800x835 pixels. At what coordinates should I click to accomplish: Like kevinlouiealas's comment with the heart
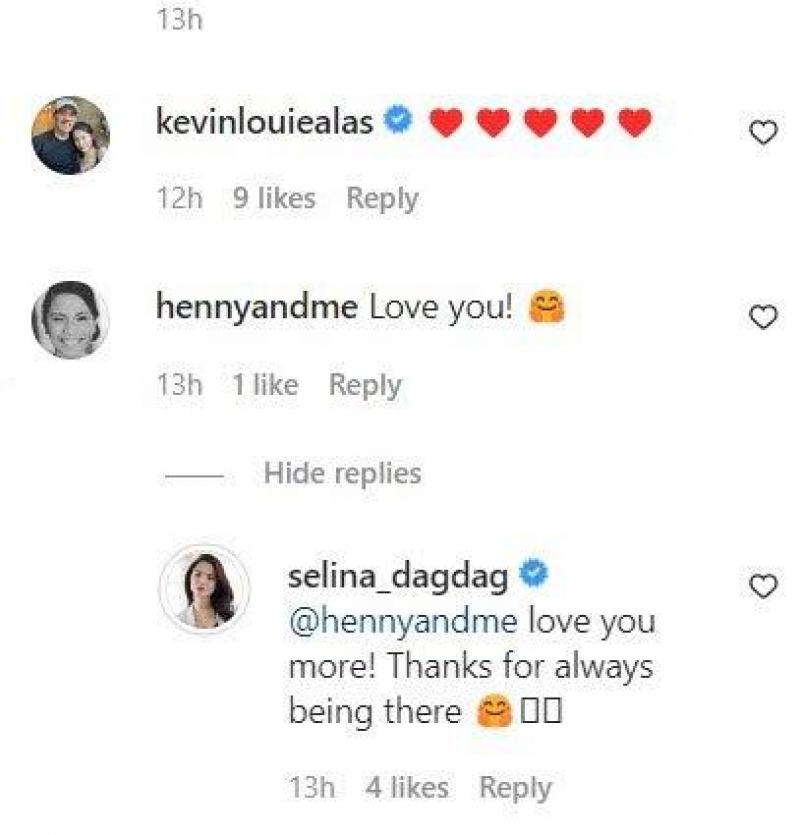click(763, 132)
